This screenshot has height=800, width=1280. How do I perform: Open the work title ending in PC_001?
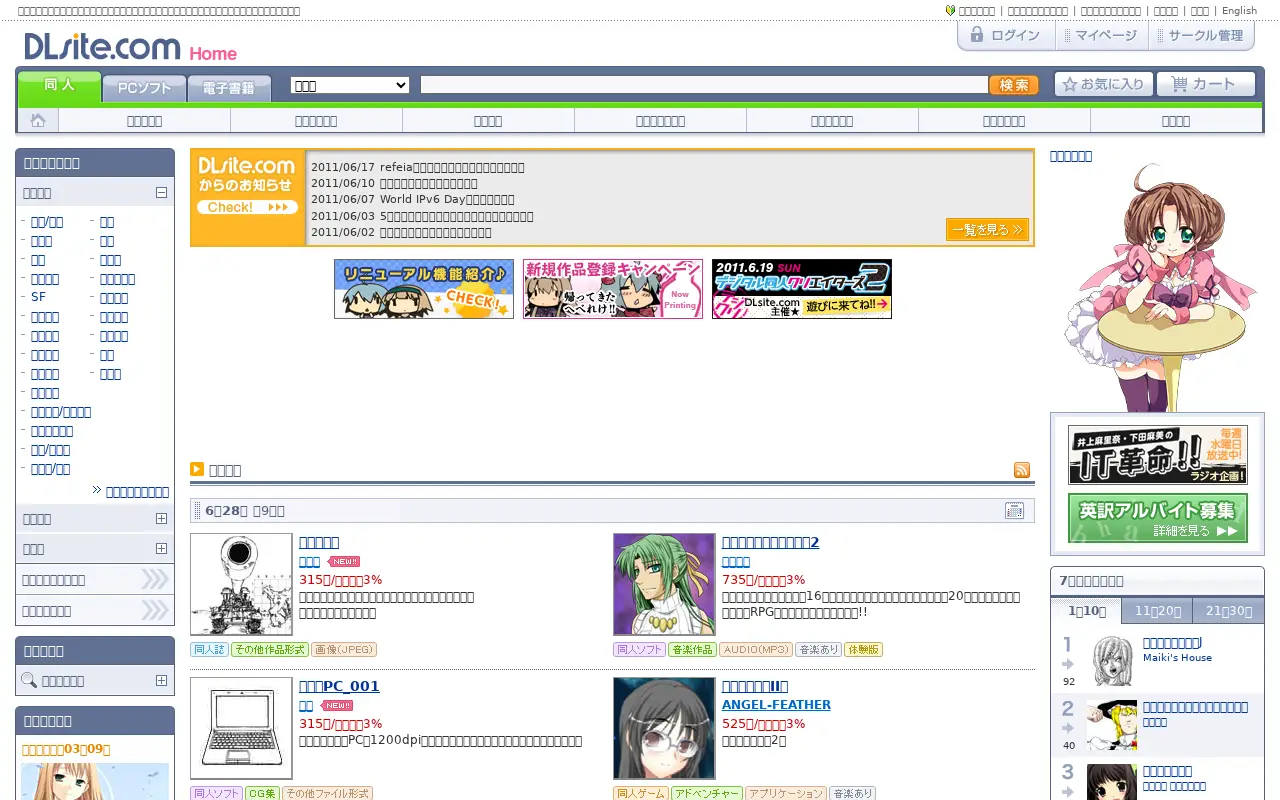(339, 686)
